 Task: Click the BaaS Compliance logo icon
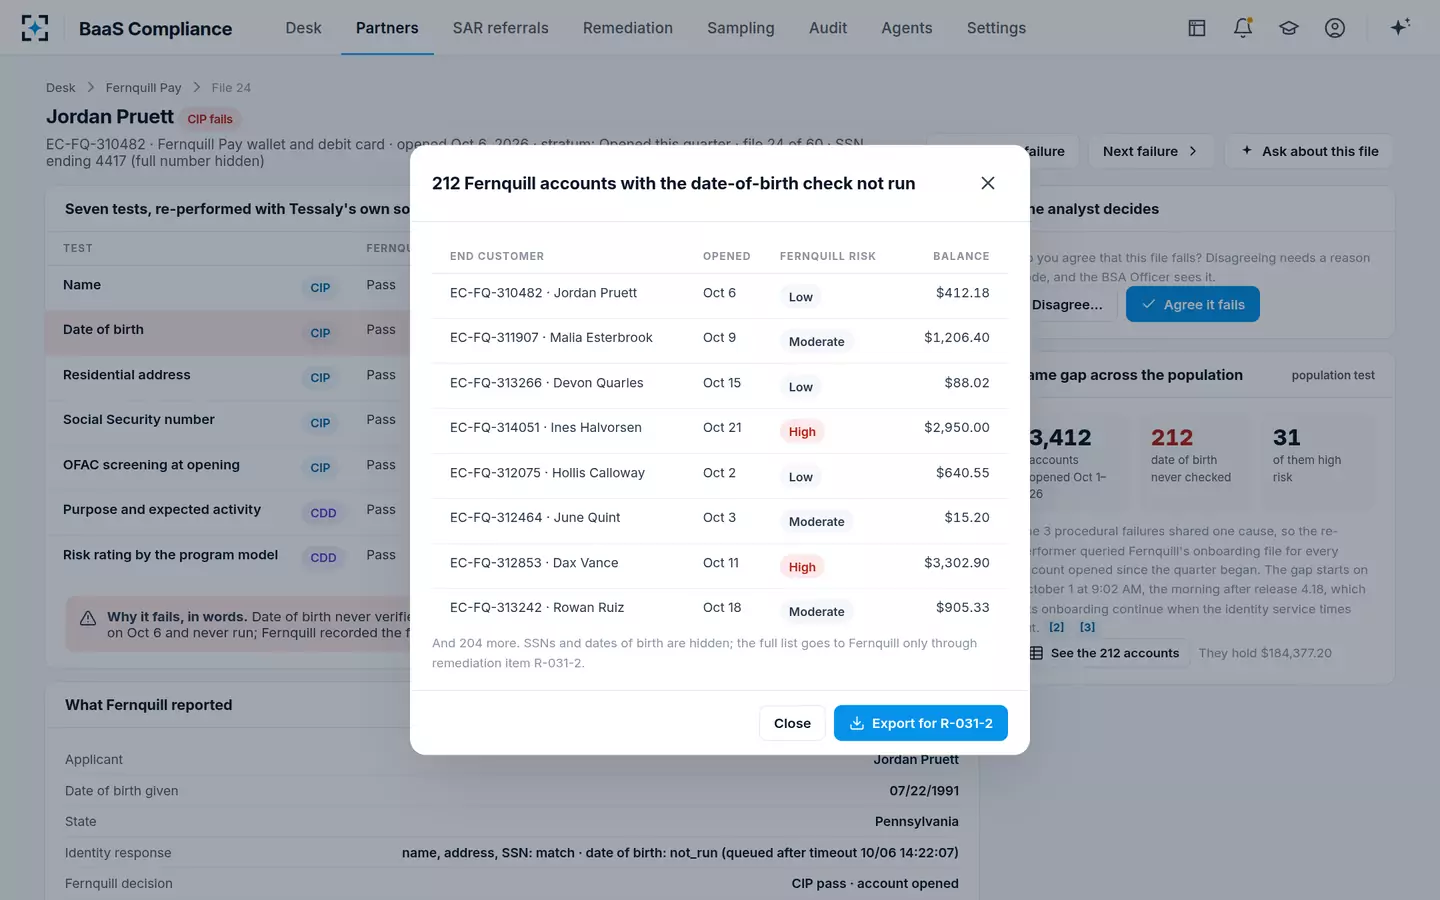pos(35,28)
